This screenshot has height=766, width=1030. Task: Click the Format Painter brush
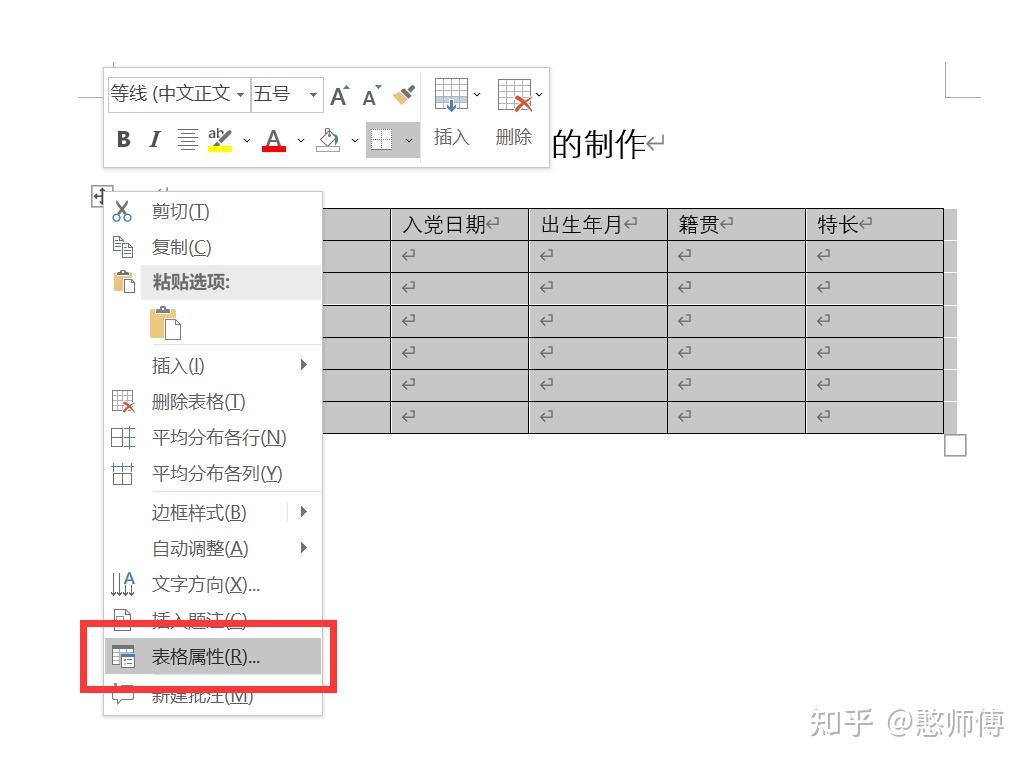click(404, 95)
